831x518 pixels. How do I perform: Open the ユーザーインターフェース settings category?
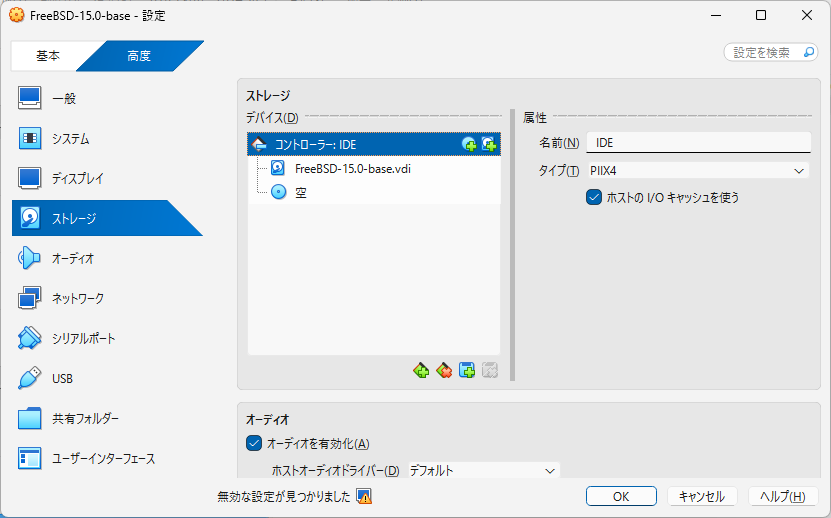click(x=107, y=458)
